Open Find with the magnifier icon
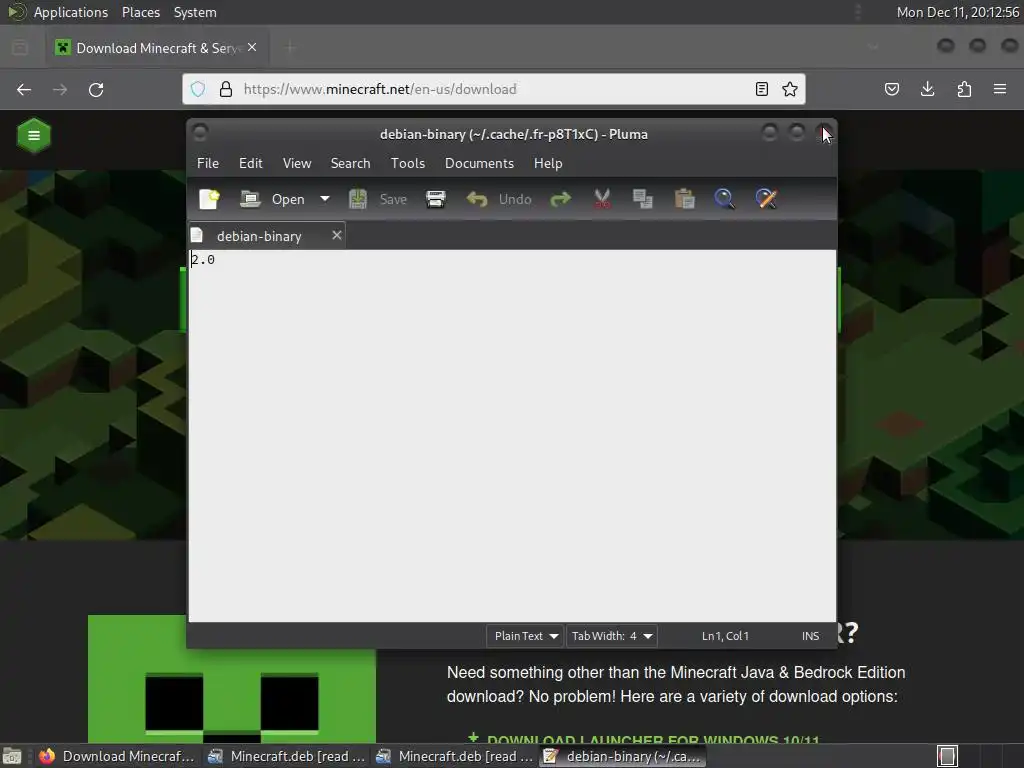 coord(724,199)
